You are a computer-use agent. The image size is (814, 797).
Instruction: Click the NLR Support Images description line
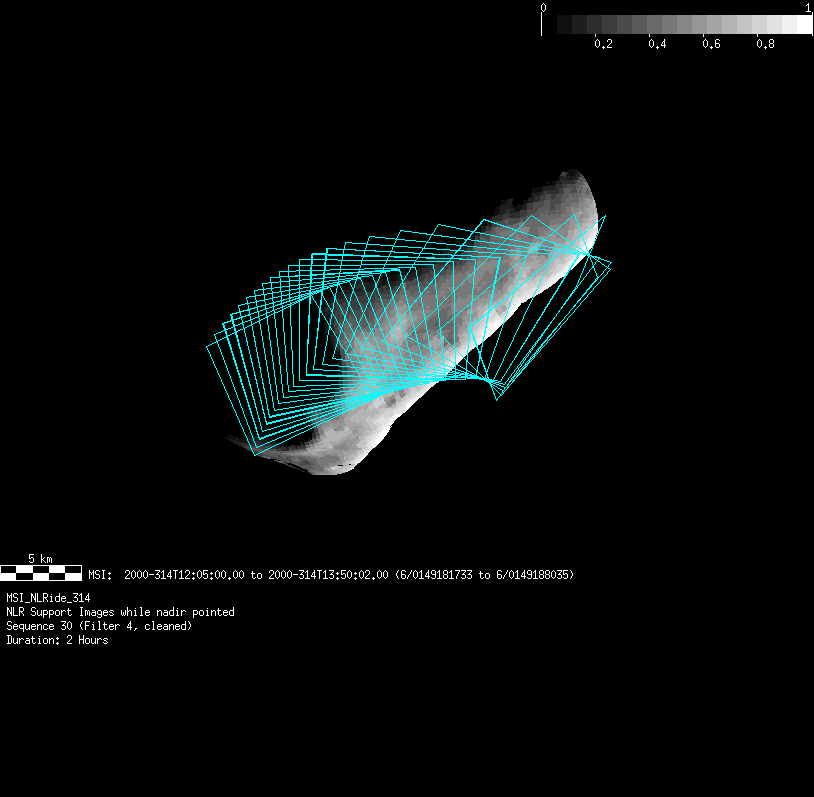(120, 612)
